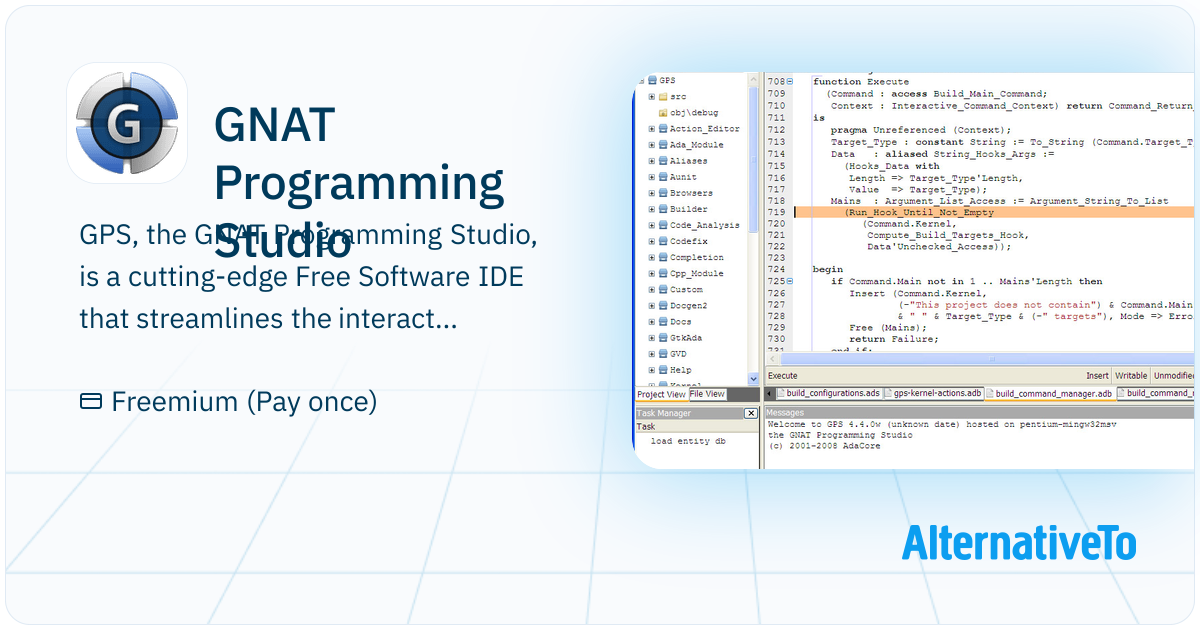
Task: Click the Code_Analysis project icon
Action: tap(663, 225)
